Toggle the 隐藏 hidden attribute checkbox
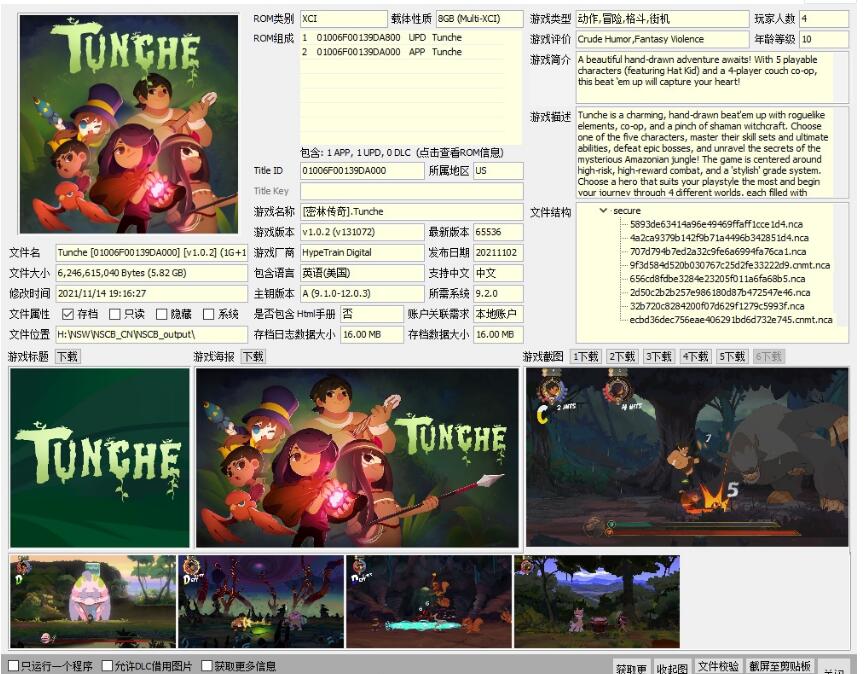Image resolution: width=866 pixels, height=674 pixels. [161, 314]
